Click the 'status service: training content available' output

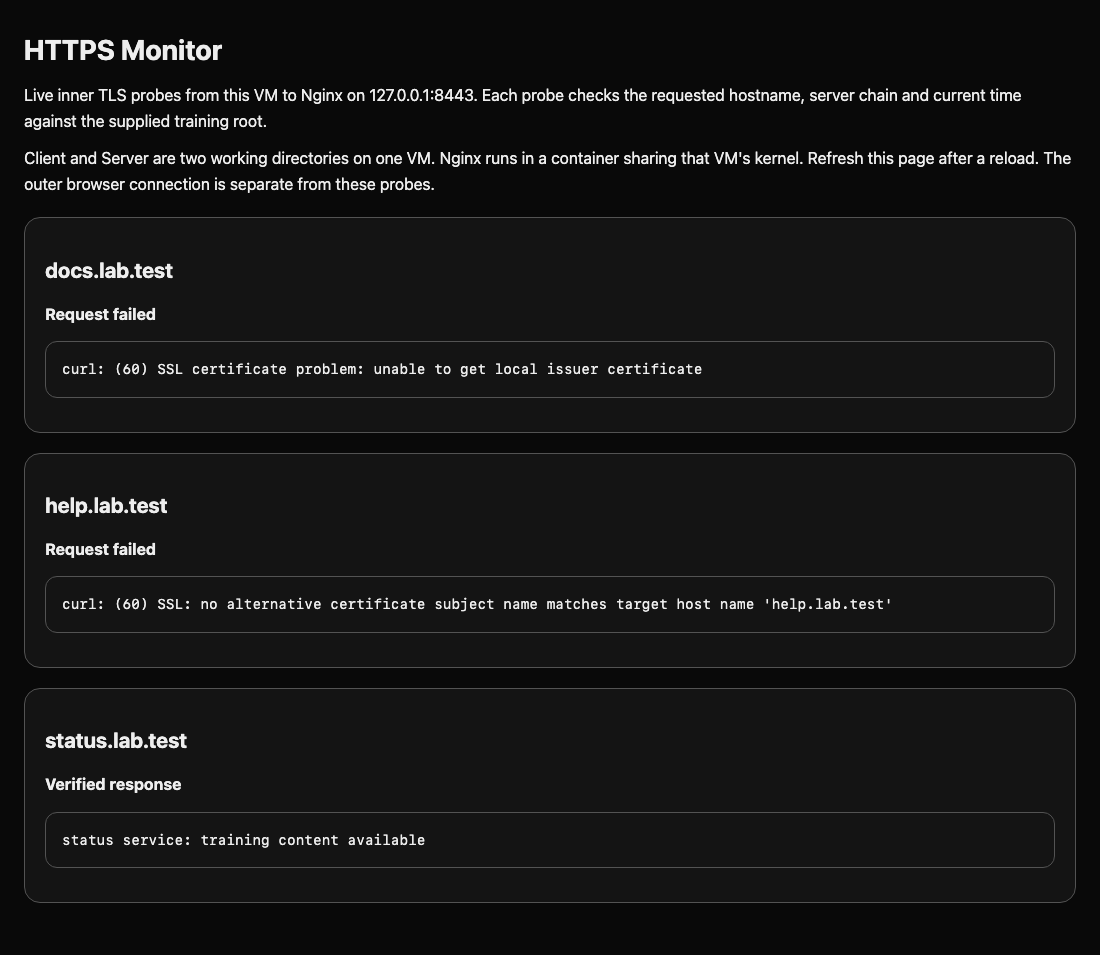click(550, 840)
